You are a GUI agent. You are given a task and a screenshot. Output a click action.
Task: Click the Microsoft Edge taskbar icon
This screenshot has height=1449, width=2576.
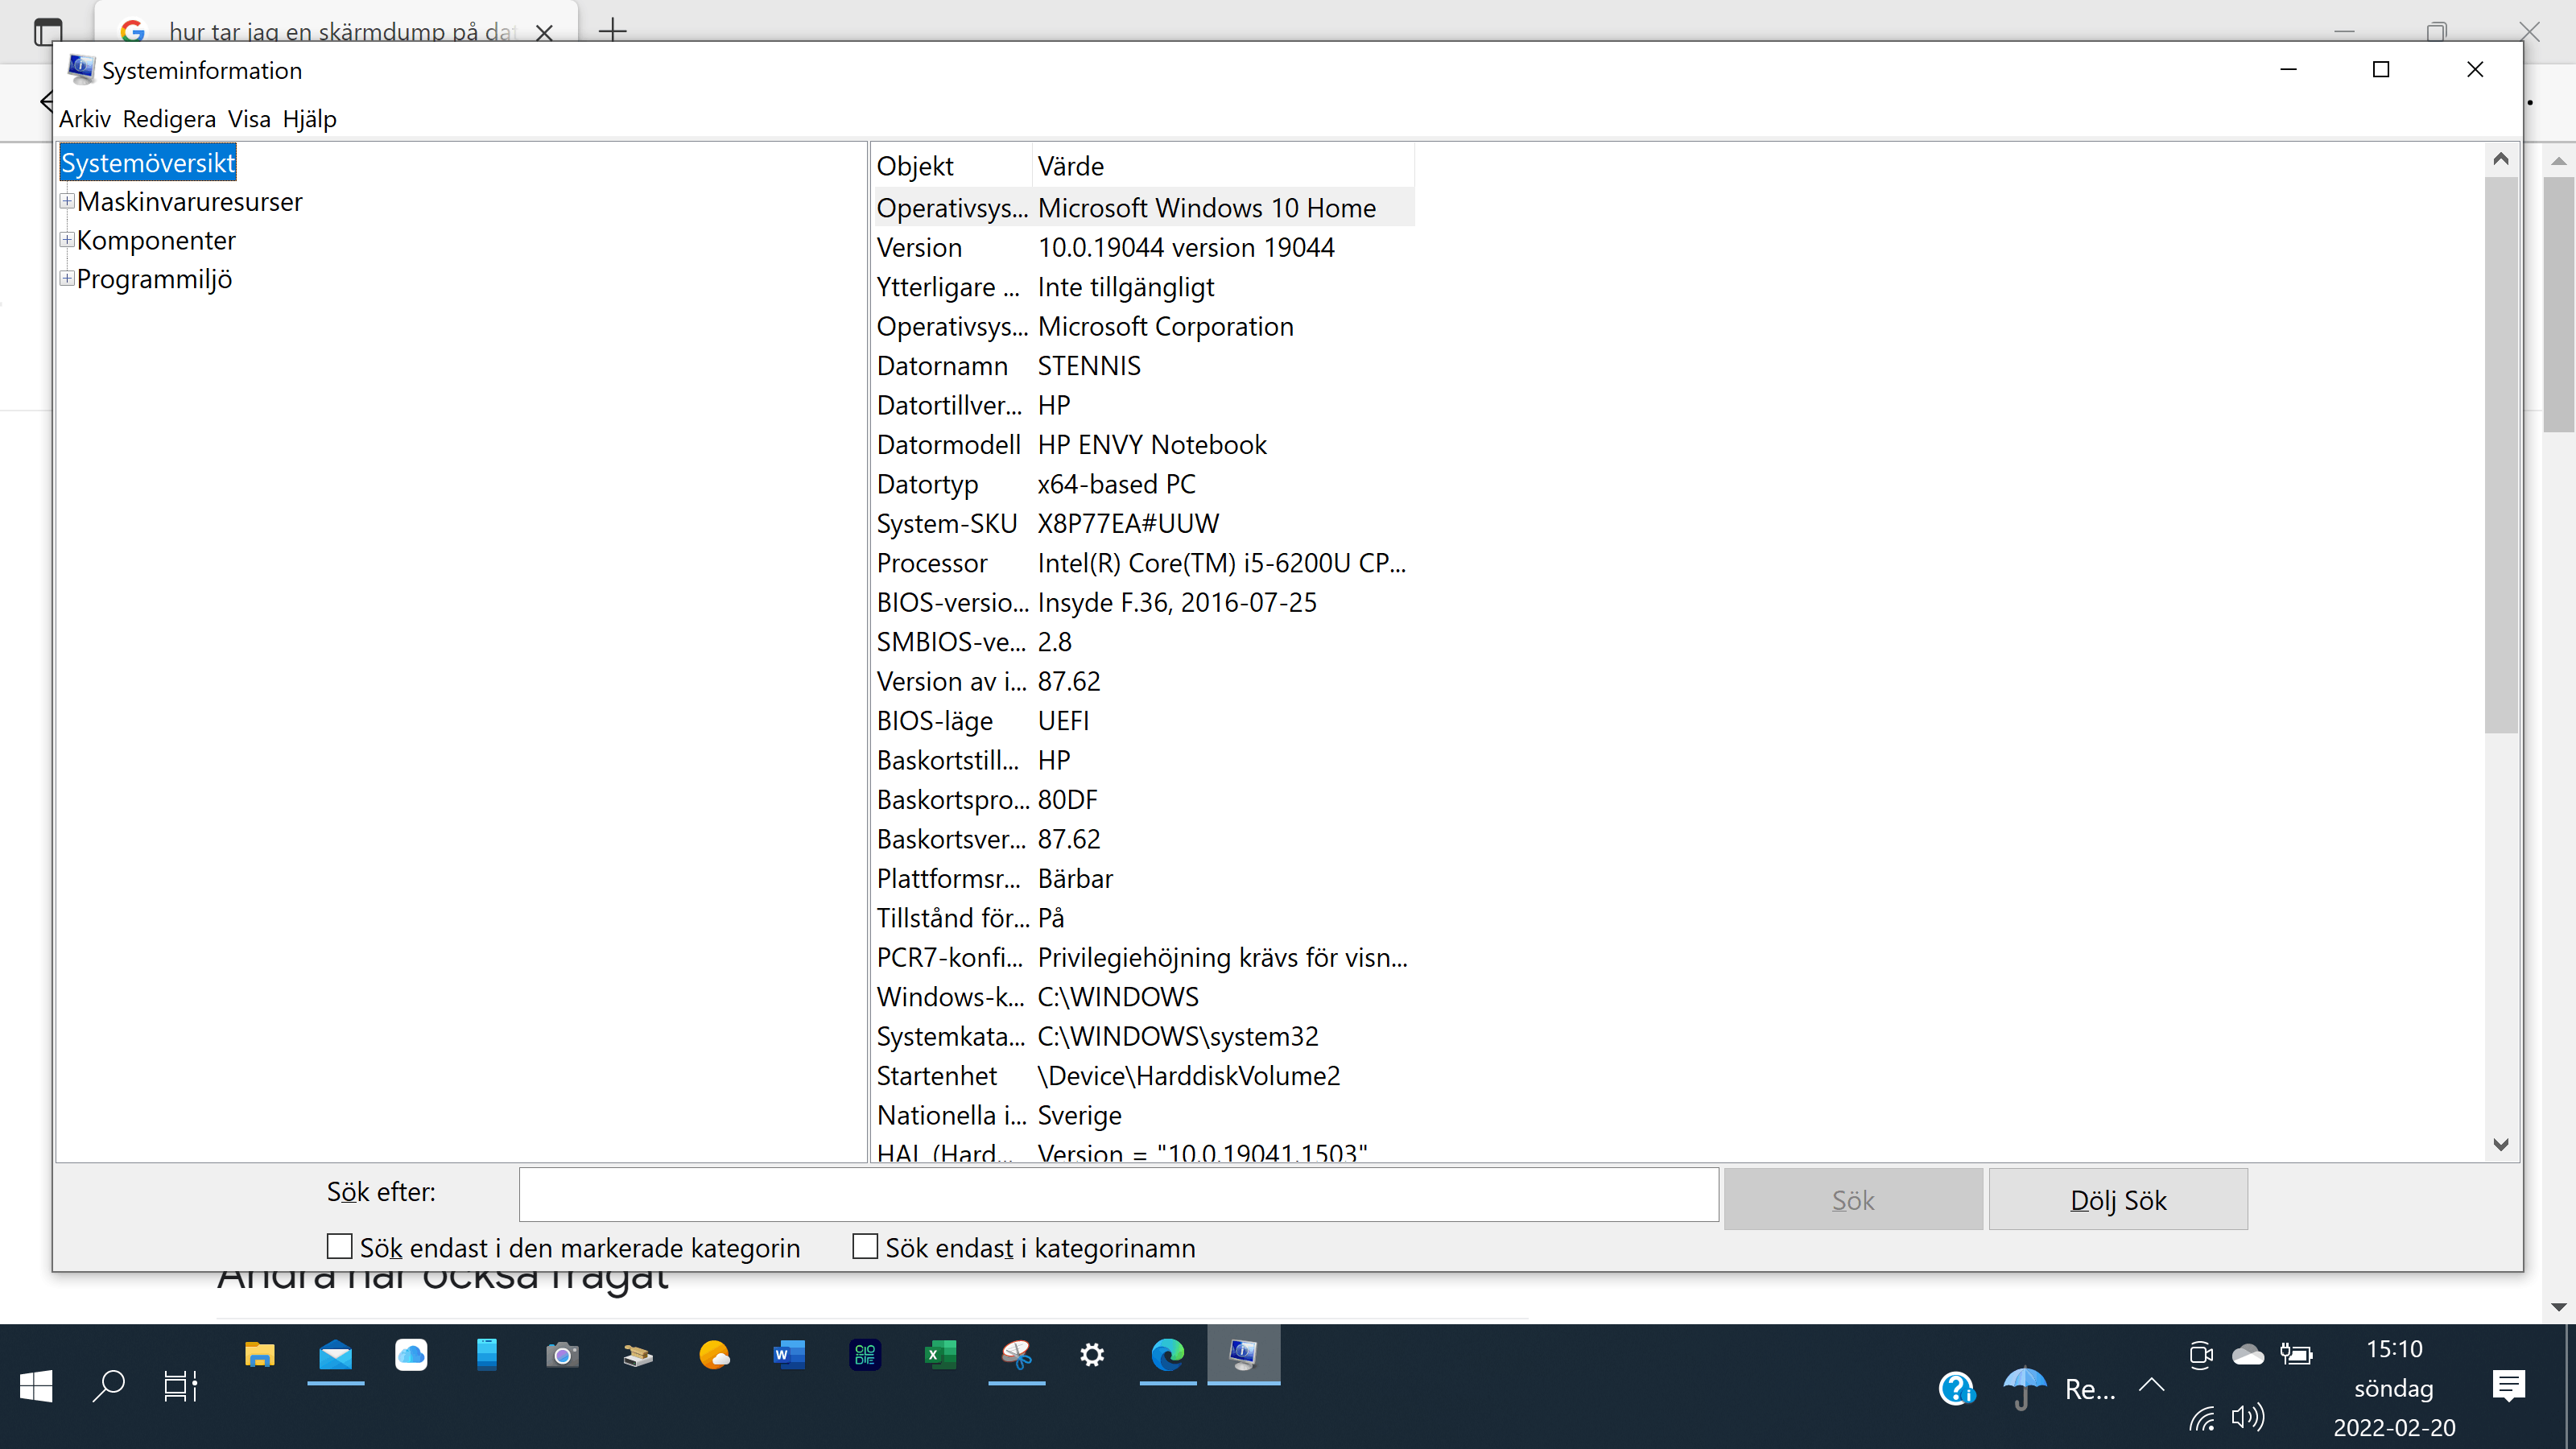pos(1167,1356)
